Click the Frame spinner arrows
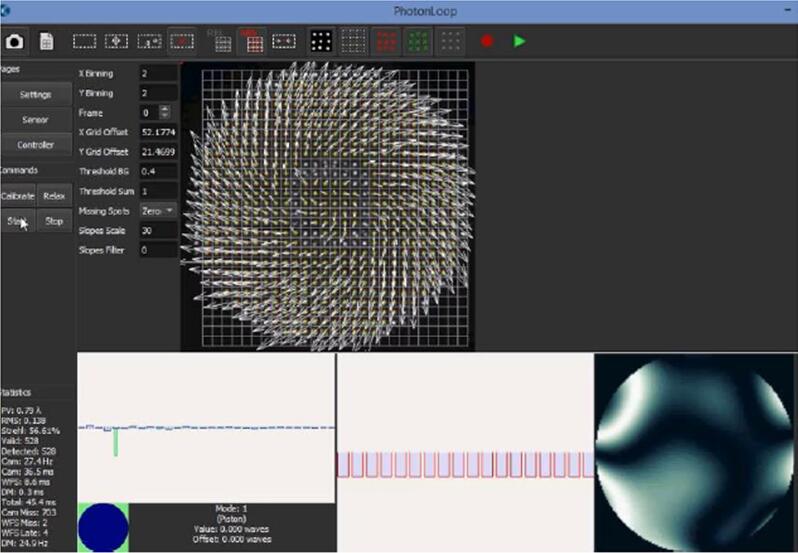This screenshot has height=553, width=798. click(165, 113)
